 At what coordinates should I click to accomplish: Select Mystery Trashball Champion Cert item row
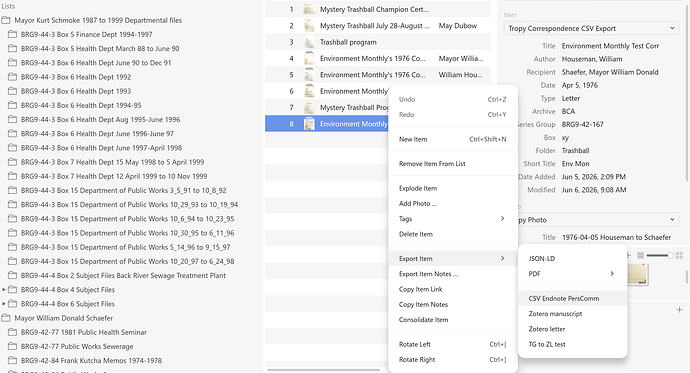pos(378,9)
